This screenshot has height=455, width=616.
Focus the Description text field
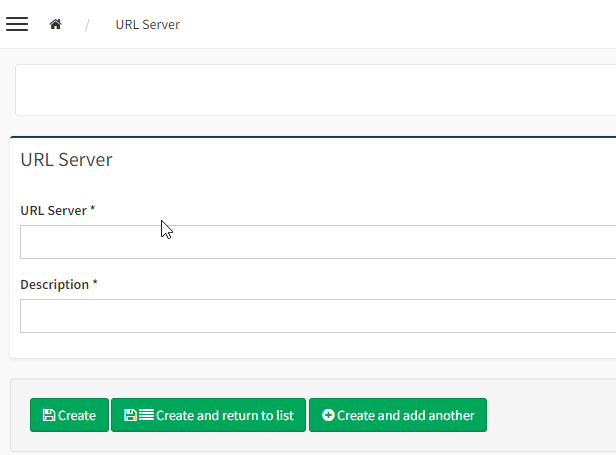click(x=318, y=316)
